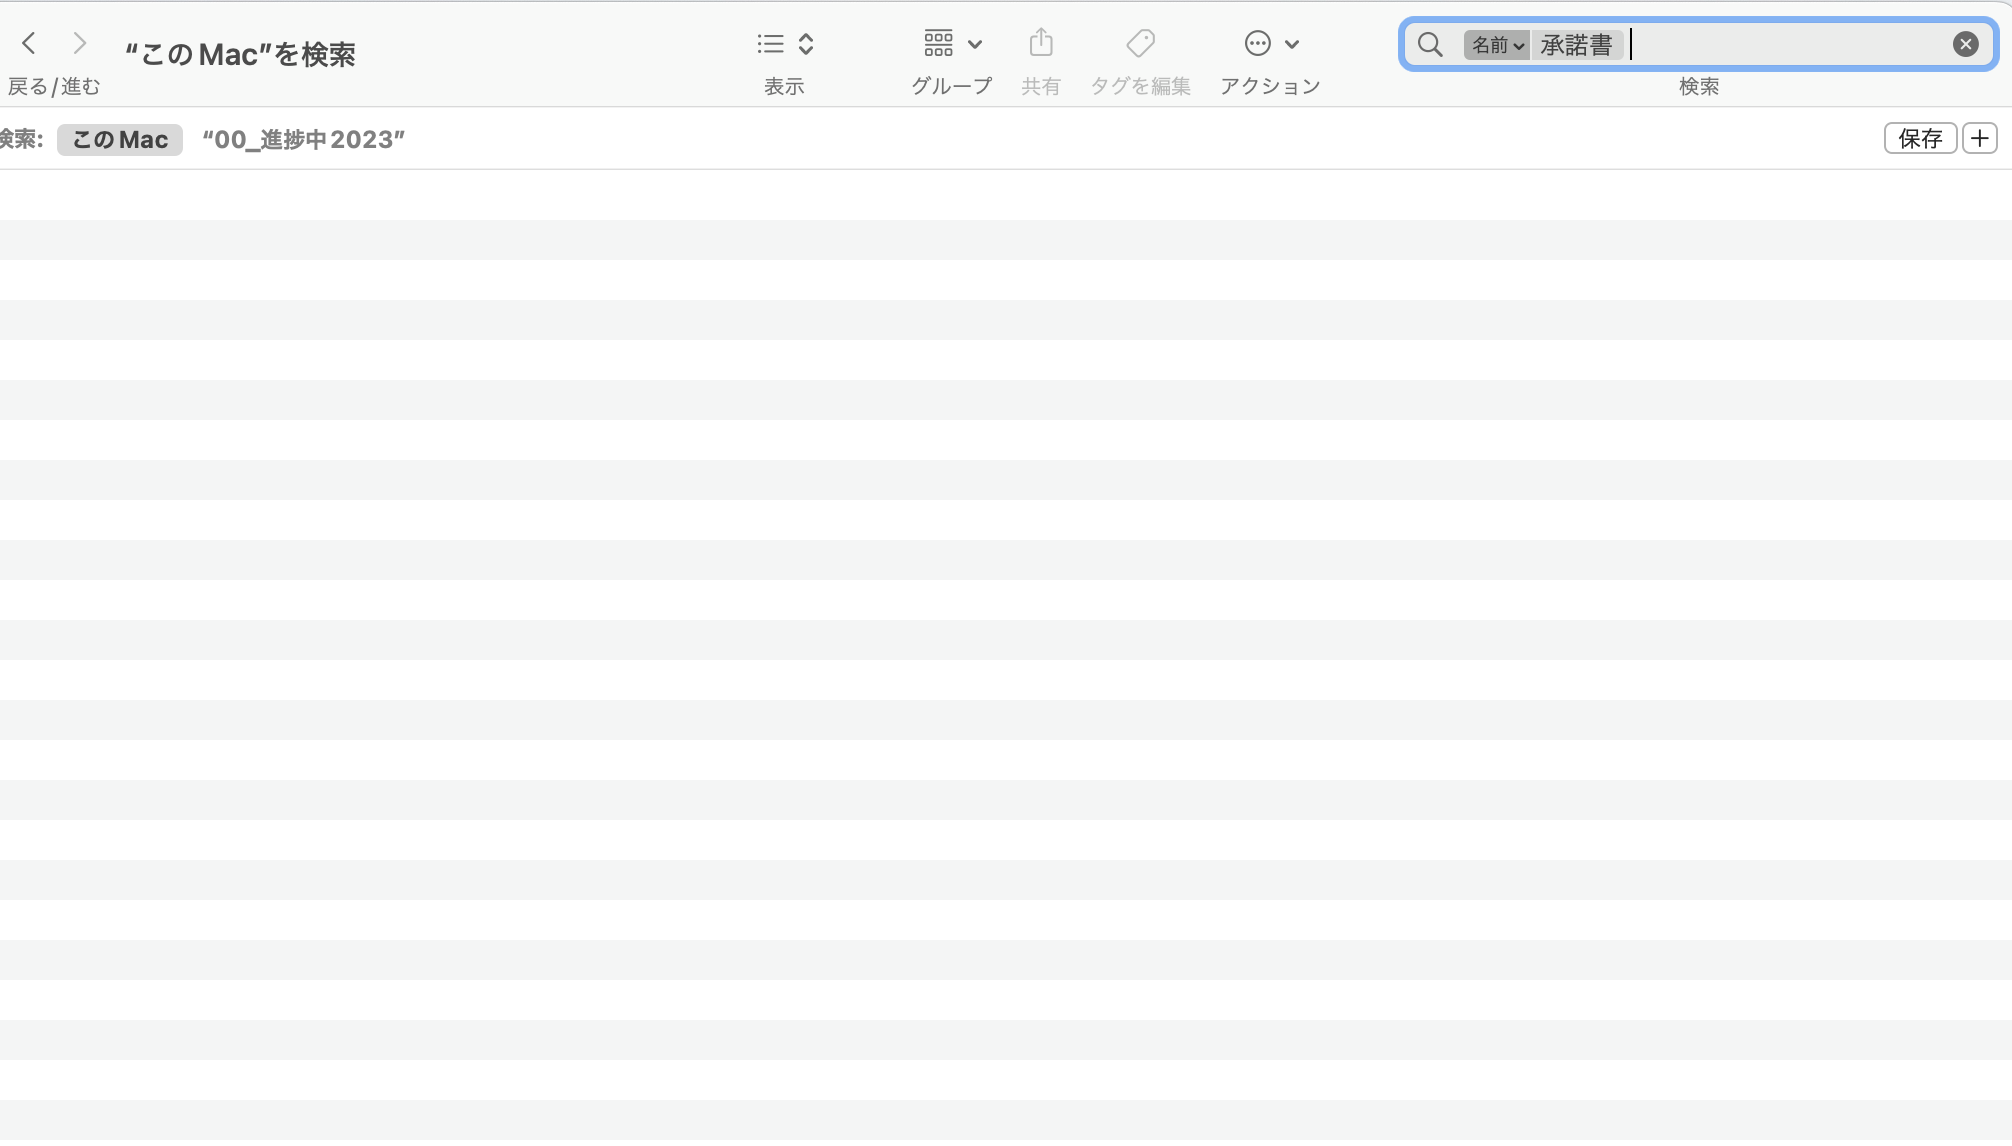Click the 保存 button
This screenshot has height=1146, width=2012.
[x=1919, y=138]
